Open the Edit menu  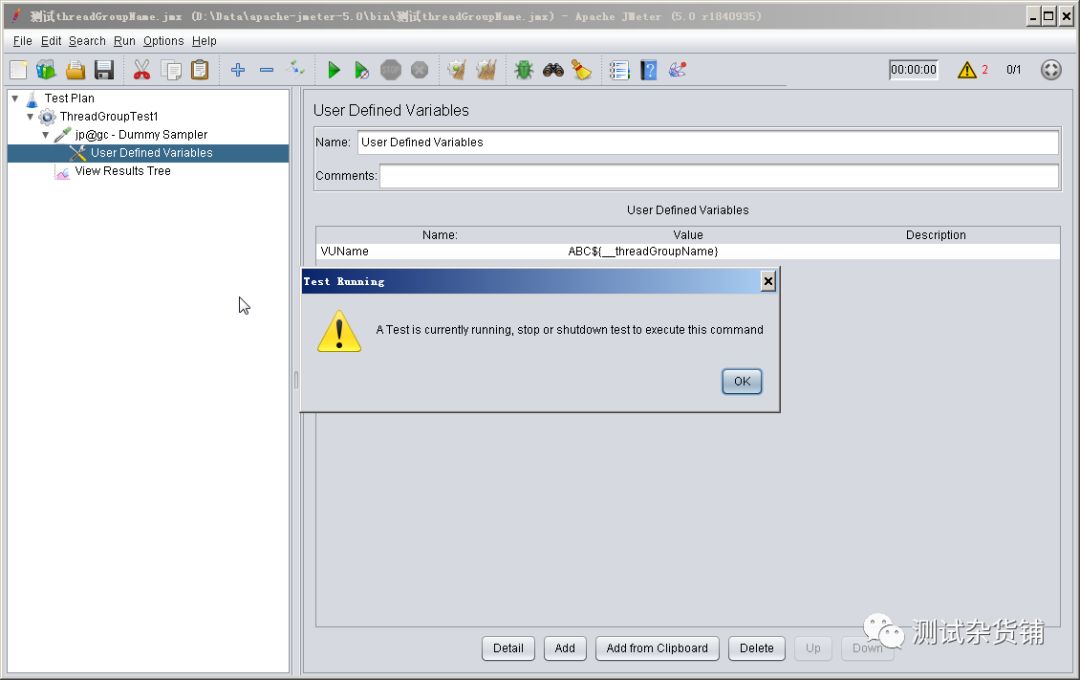(x=51, y=41)
